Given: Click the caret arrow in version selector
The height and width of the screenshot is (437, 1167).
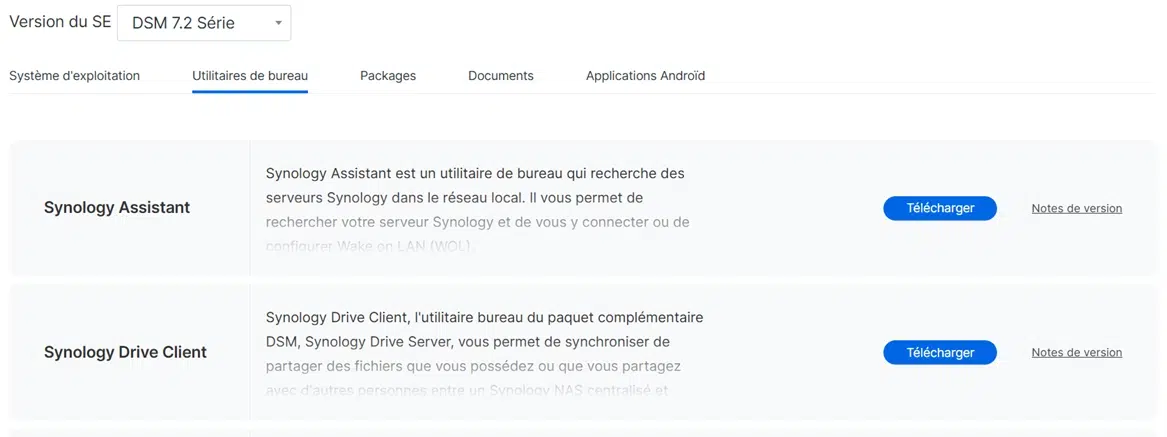Looking at the screenshot, I should tap(278, 23).
